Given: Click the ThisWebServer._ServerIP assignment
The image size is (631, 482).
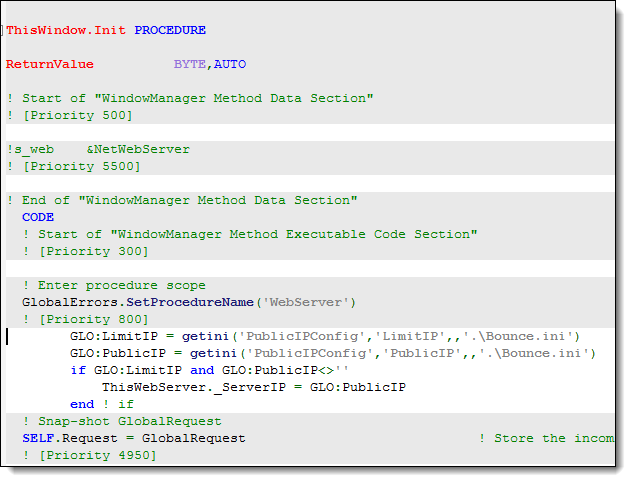Looking at the screenshot, I should 254,387.
